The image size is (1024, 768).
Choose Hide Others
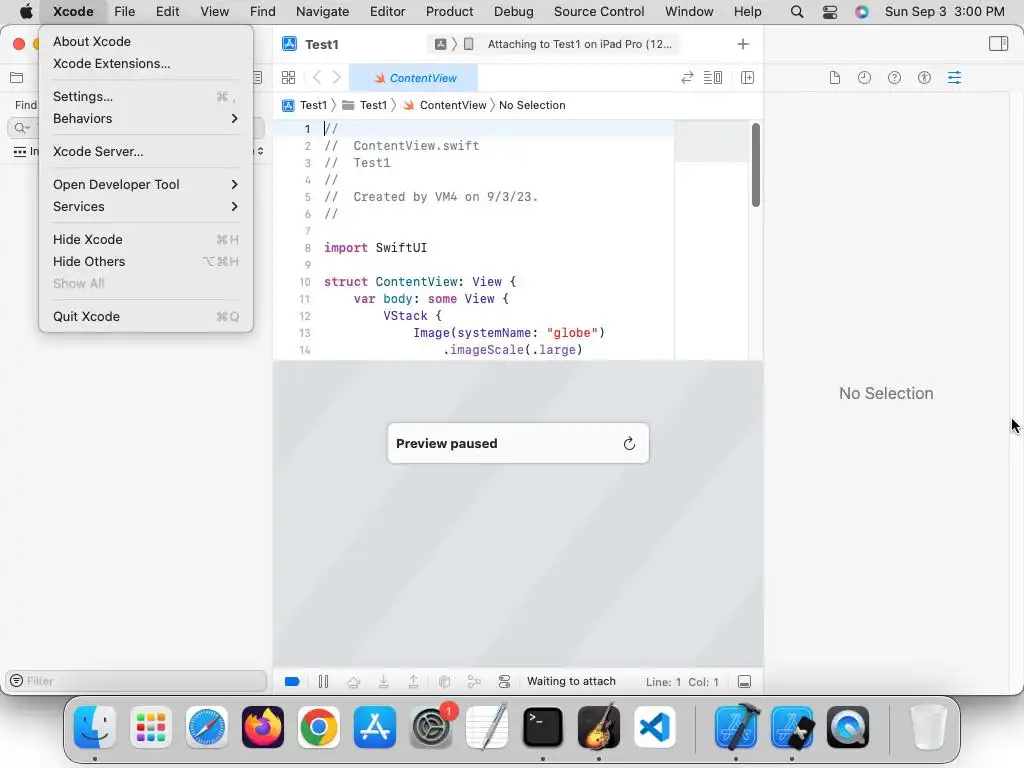coord(146,261)
